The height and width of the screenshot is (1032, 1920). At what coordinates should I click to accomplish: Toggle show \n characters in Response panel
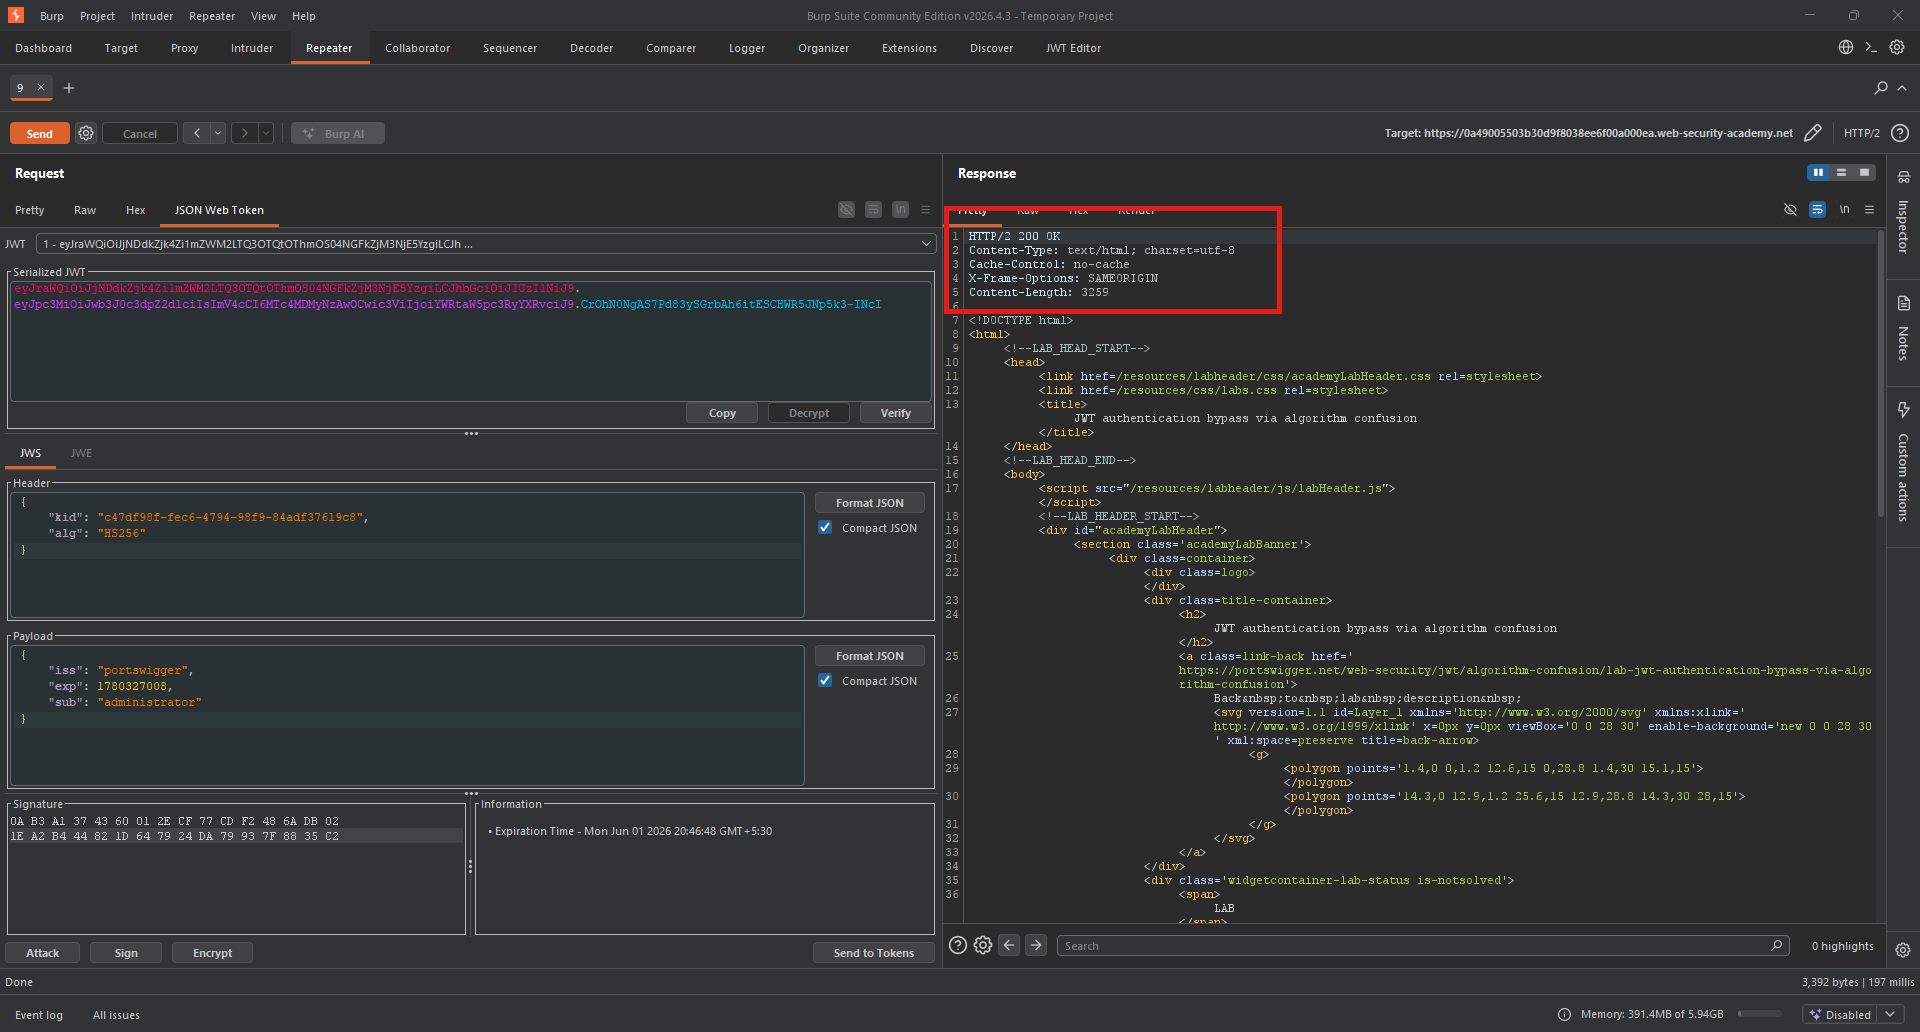click(x=1844, y=209)
